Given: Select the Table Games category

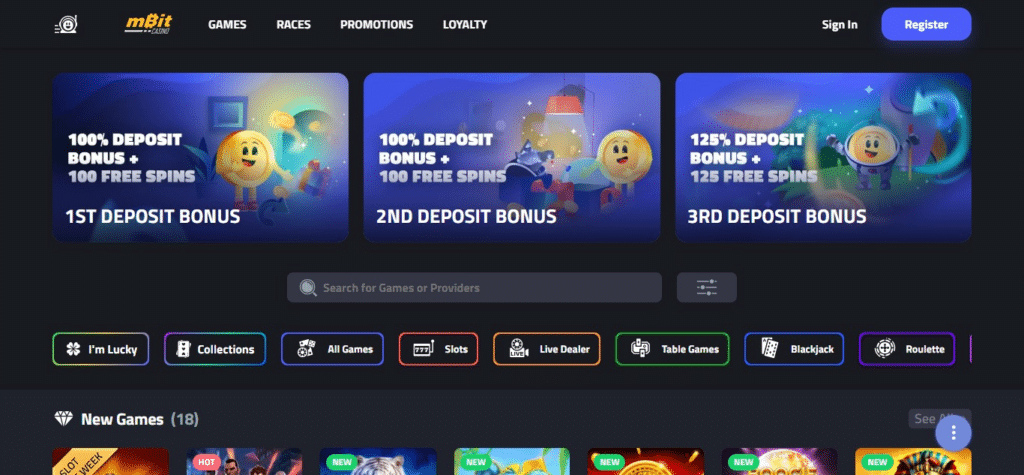Looking at the screenshot, I should (672, 349).
